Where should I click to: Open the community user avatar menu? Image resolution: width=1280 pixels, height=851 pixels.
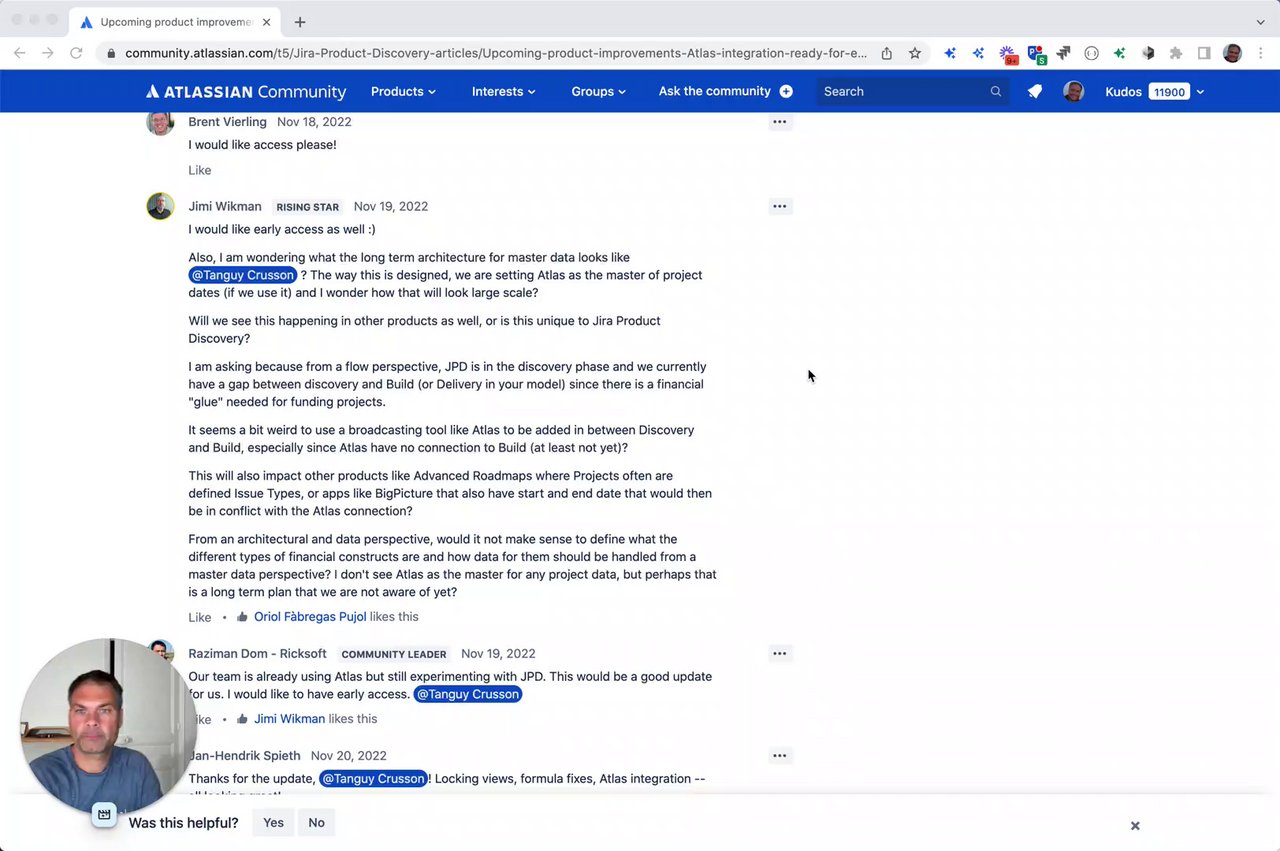tap(1074, 92)
